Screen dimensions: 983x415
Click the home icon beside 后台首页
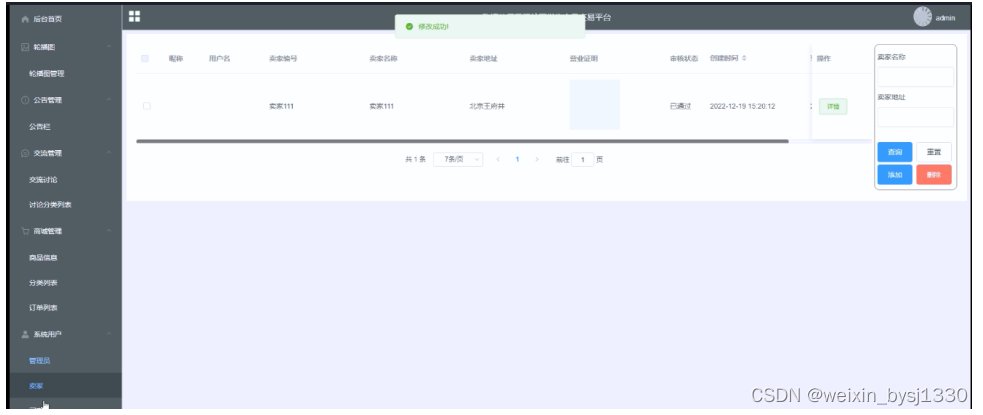click(26, 19)
